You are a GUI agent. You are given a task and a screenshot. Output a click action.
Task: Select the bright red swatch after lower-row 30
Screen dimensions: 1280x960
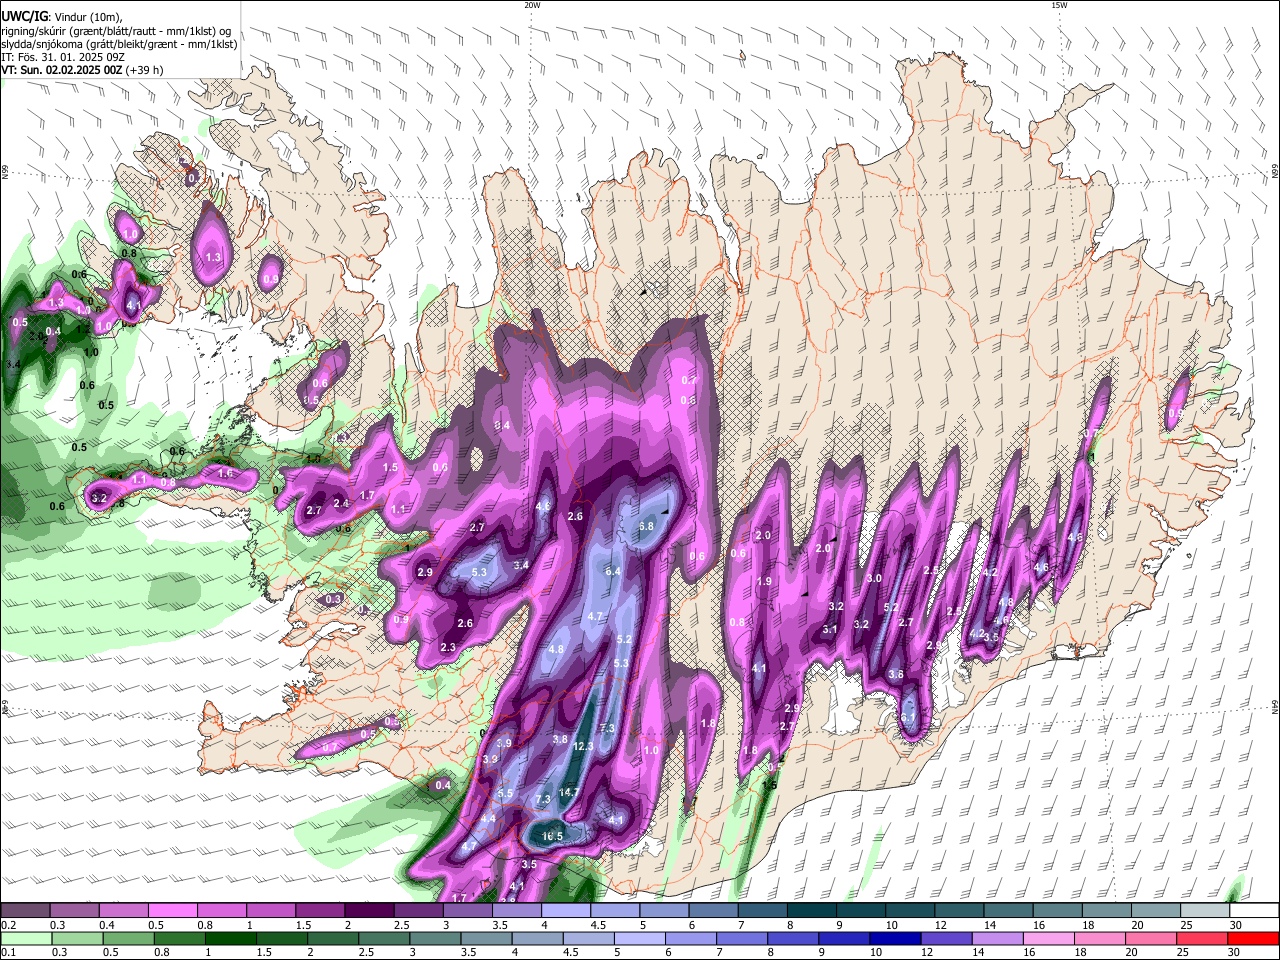click(x=1253, y=938)
